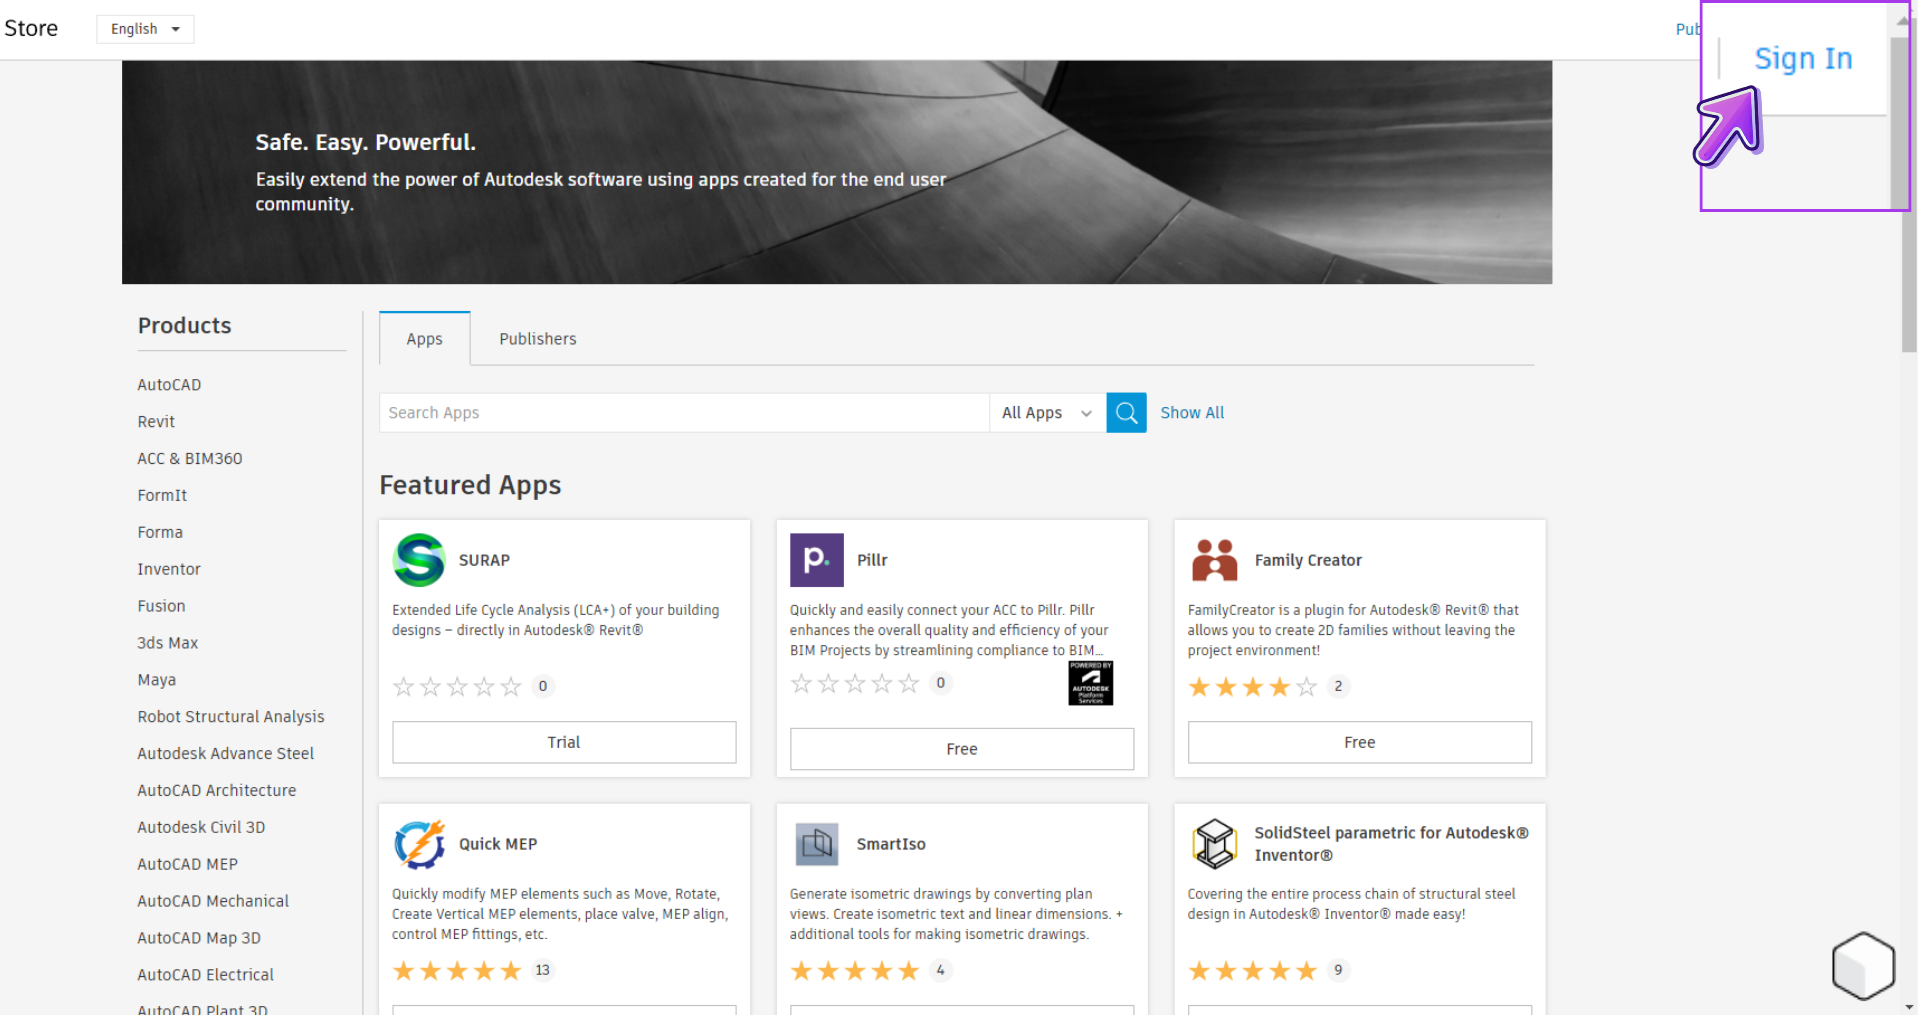Viewport: 1918px width, 1017px height.
Task: Click the Autodesk Platform Services badge
Action: pos(1090,684)
